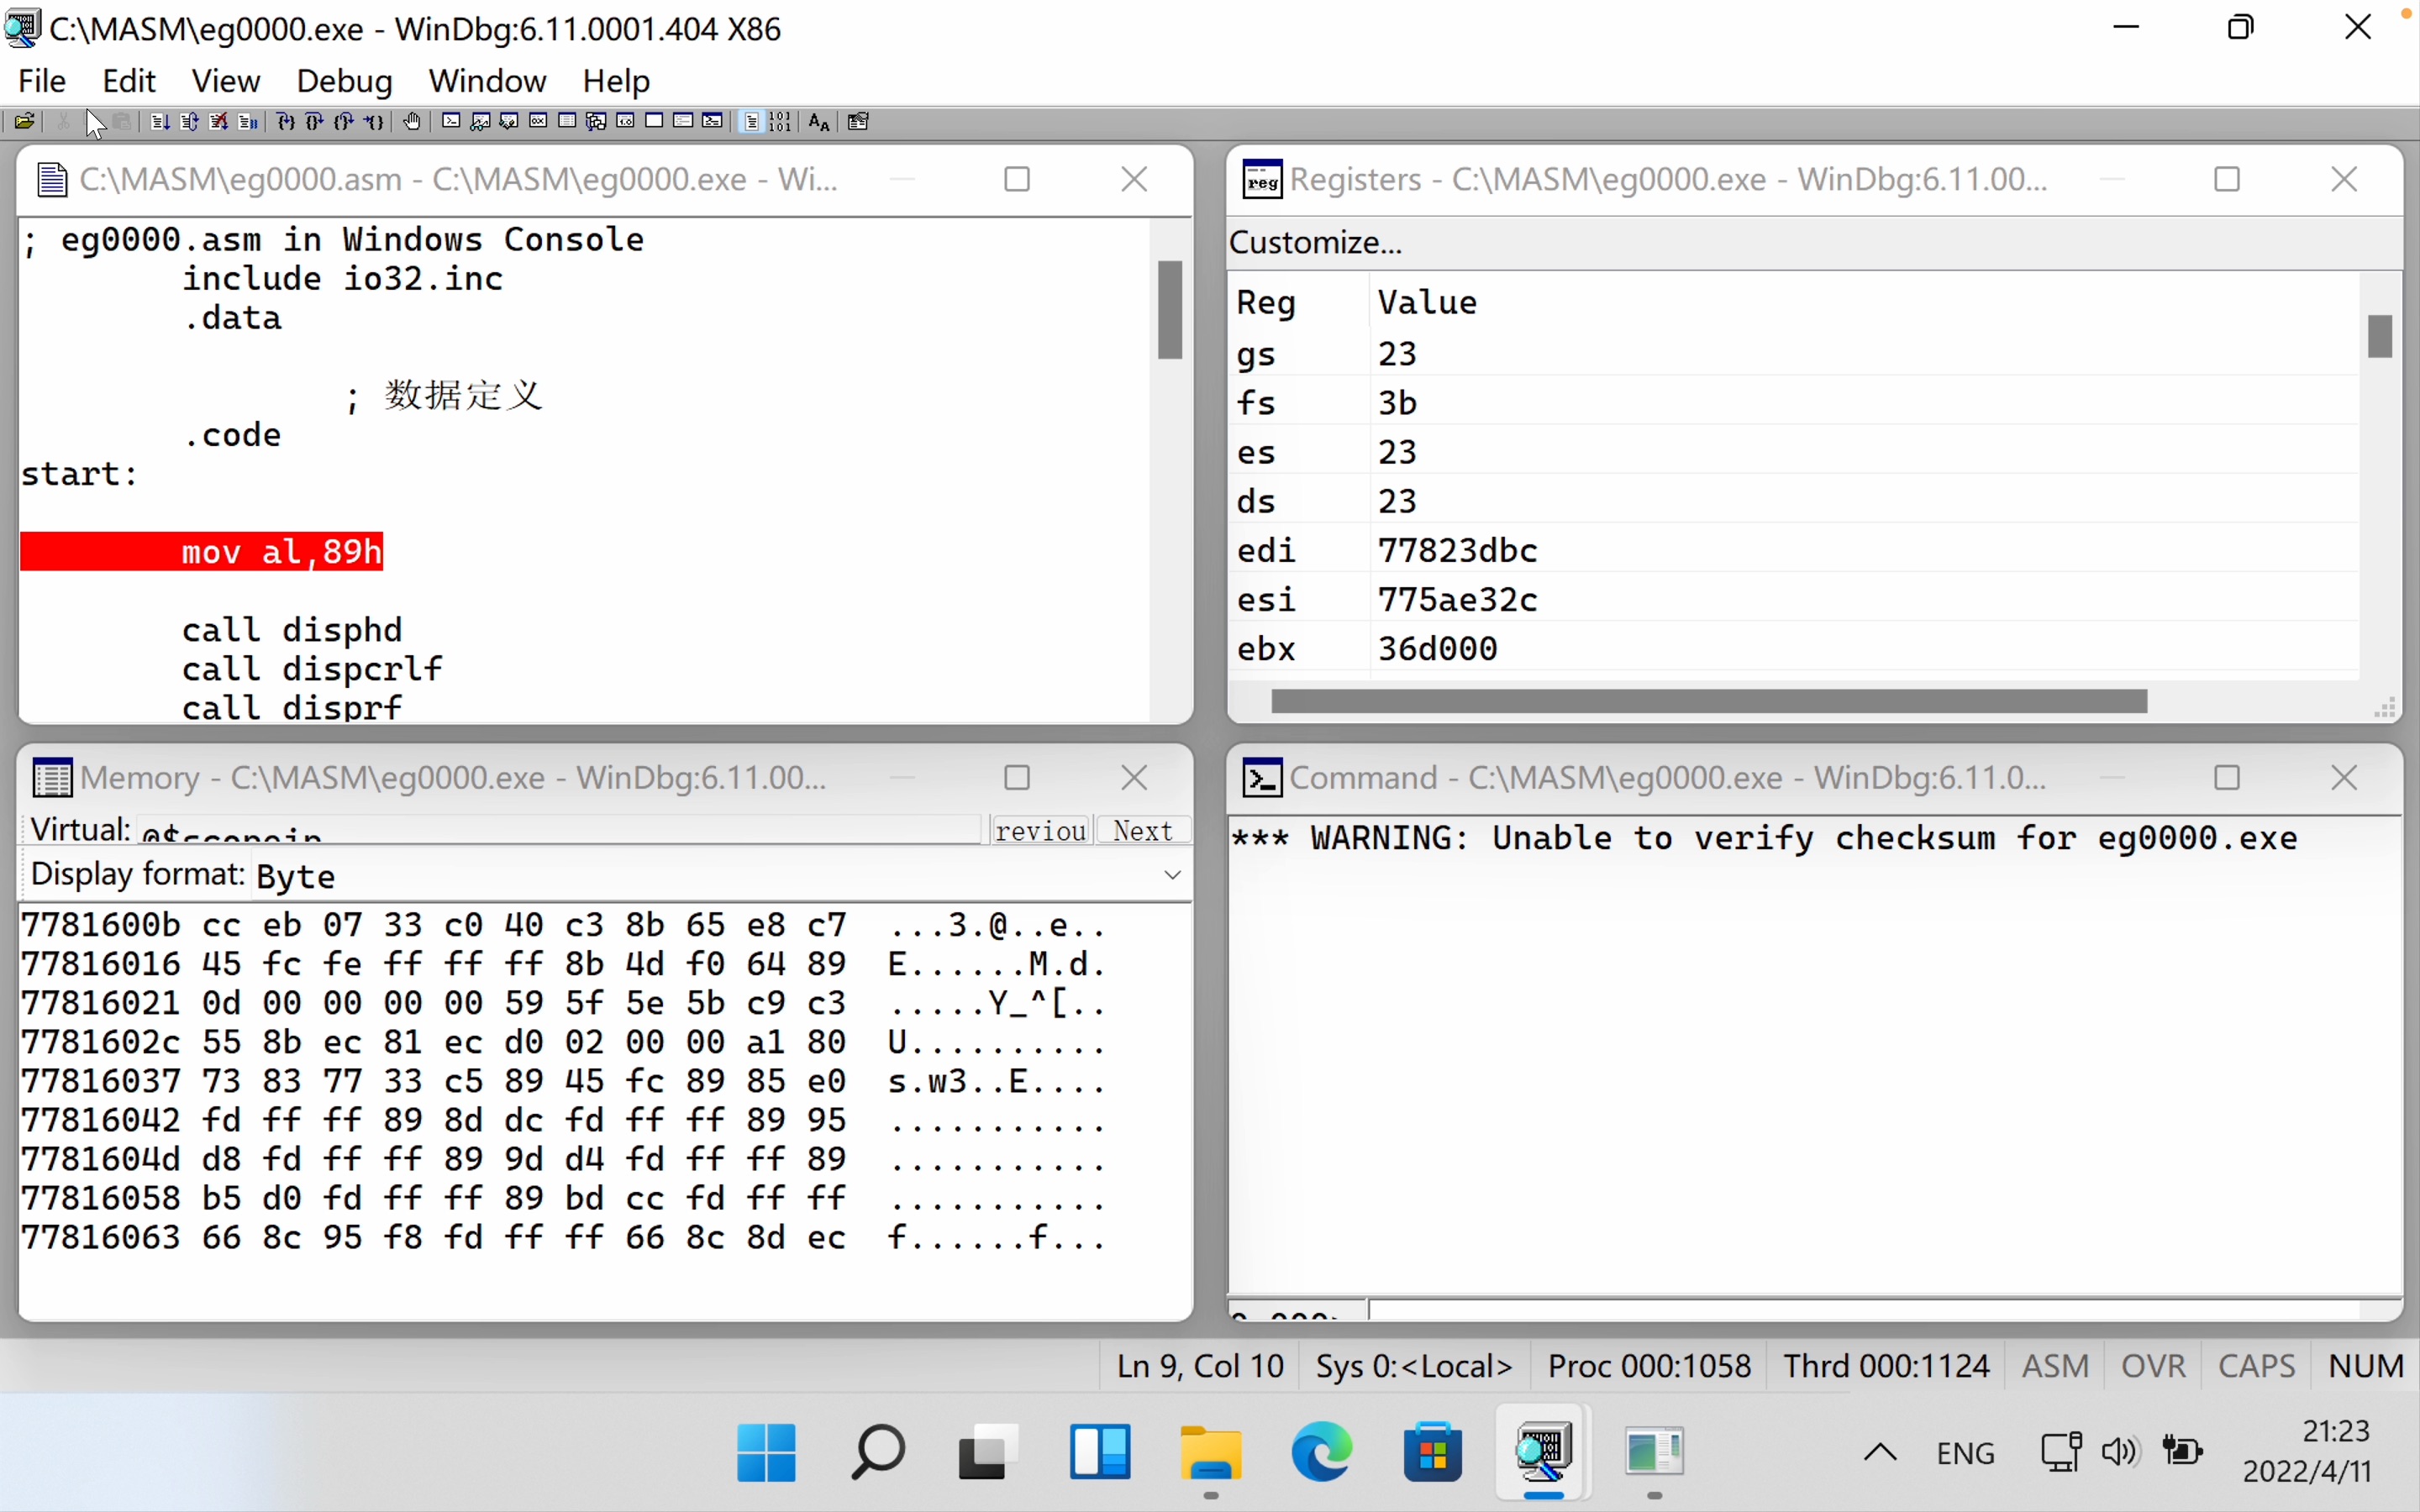The height and width of the screenshot is (1512, 2420).
Task: Open the Command Browser toolbar icon
Action: [x=711, y=121]
